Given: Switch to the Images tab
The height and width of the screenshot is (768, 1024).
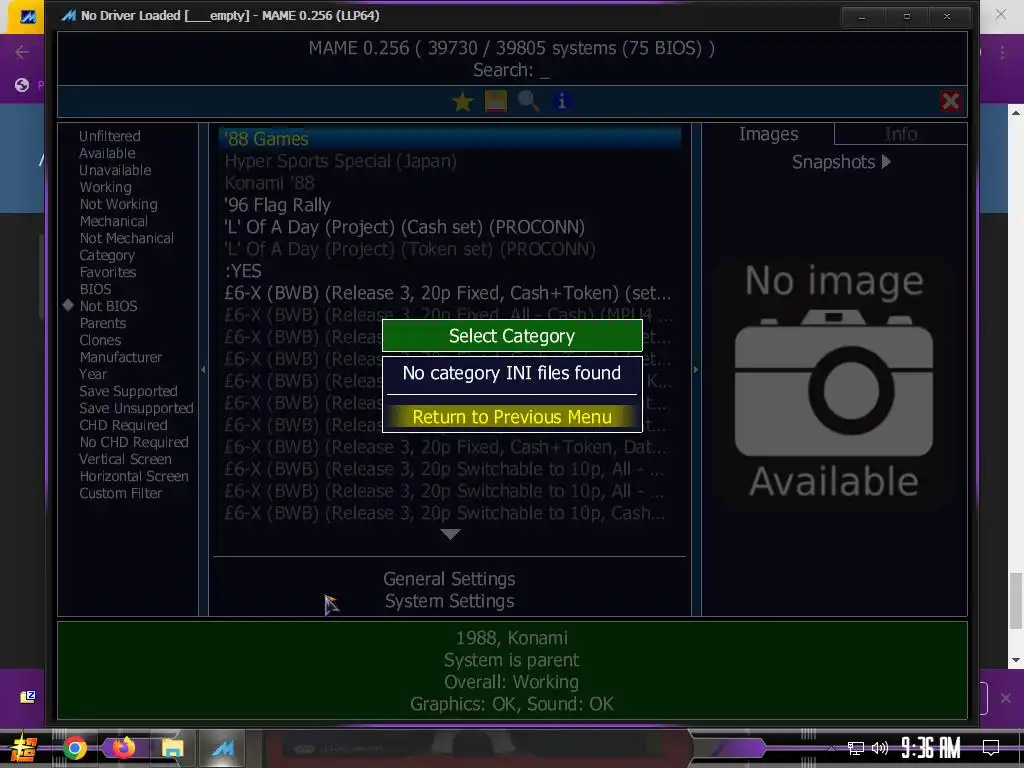Looking at the screenshot, I should pos(768,134).
